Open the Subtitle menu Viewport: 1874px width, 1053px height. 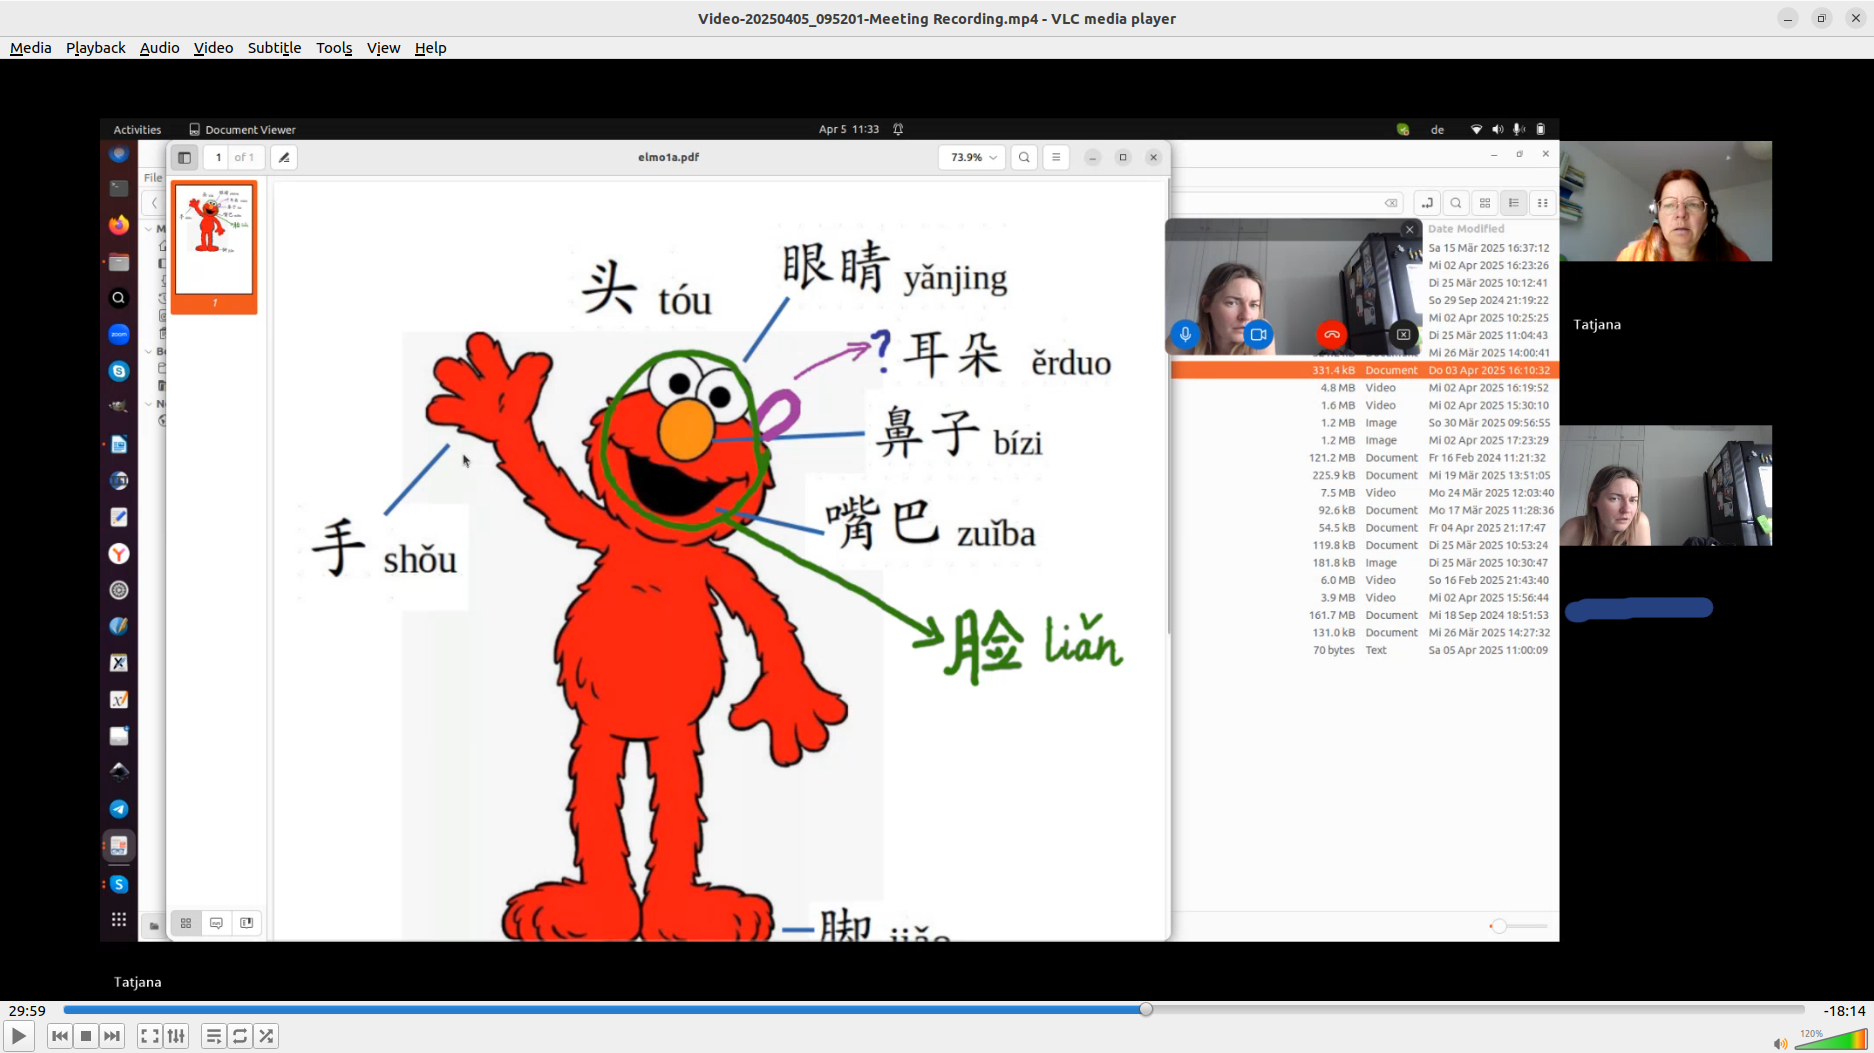(274, 48)
